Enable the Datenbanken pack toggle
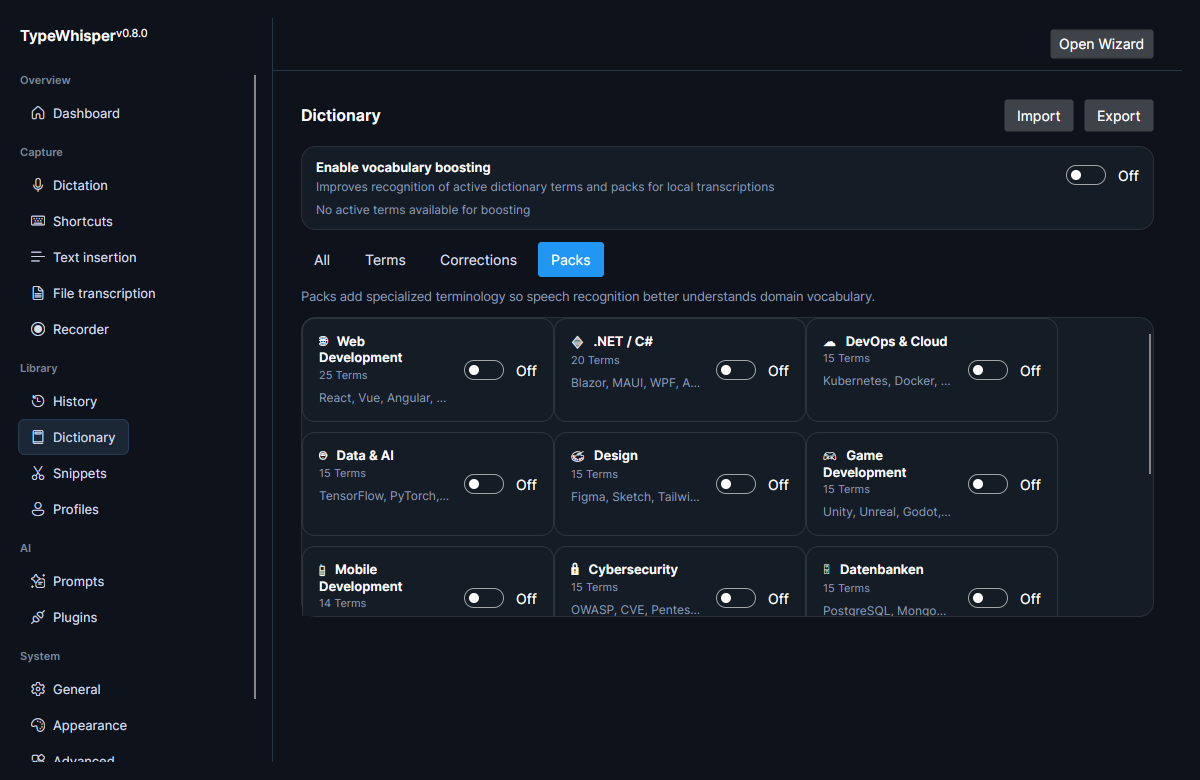Screen dimensions: 1200x780 988,599
